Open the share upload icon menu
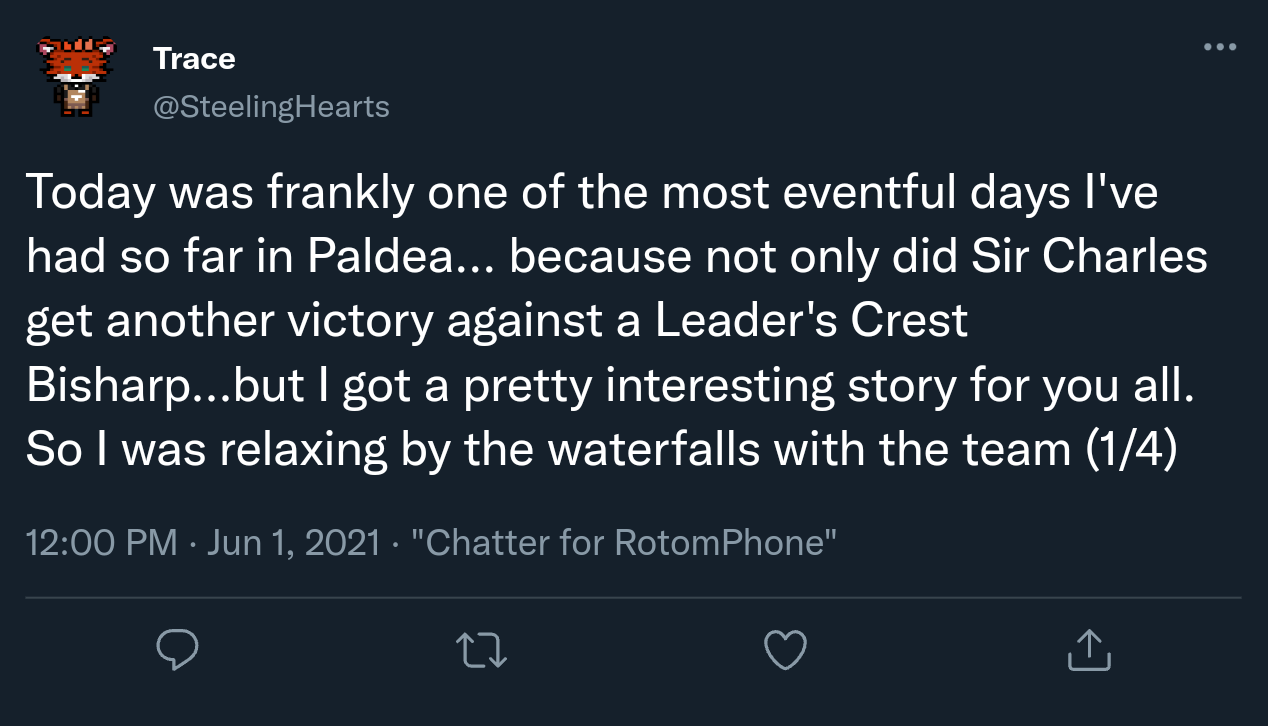The height and width of the screenshot is (726, 1268). point(1088,650)
